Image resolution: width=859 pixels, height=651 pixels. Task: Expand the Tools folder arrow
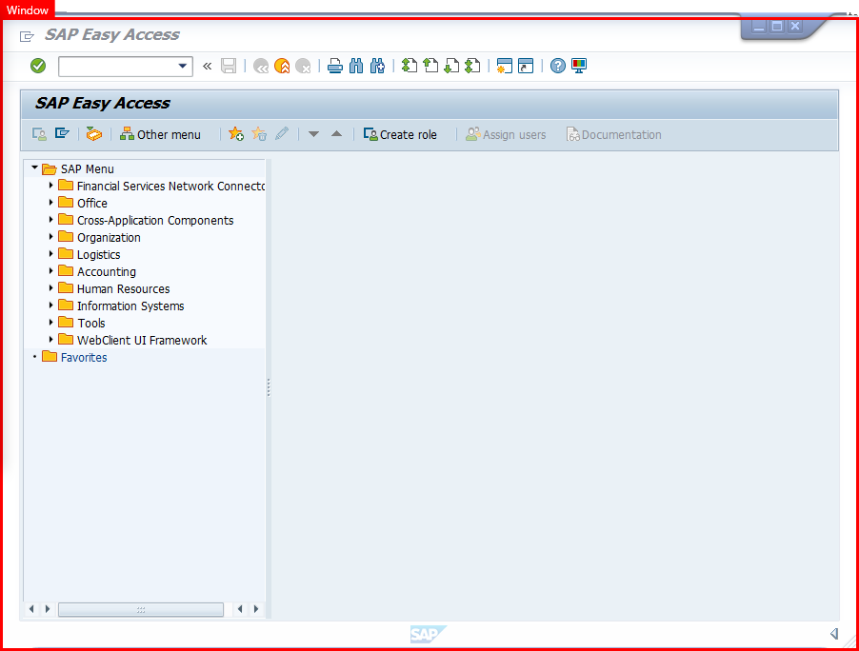pos(51,322)
